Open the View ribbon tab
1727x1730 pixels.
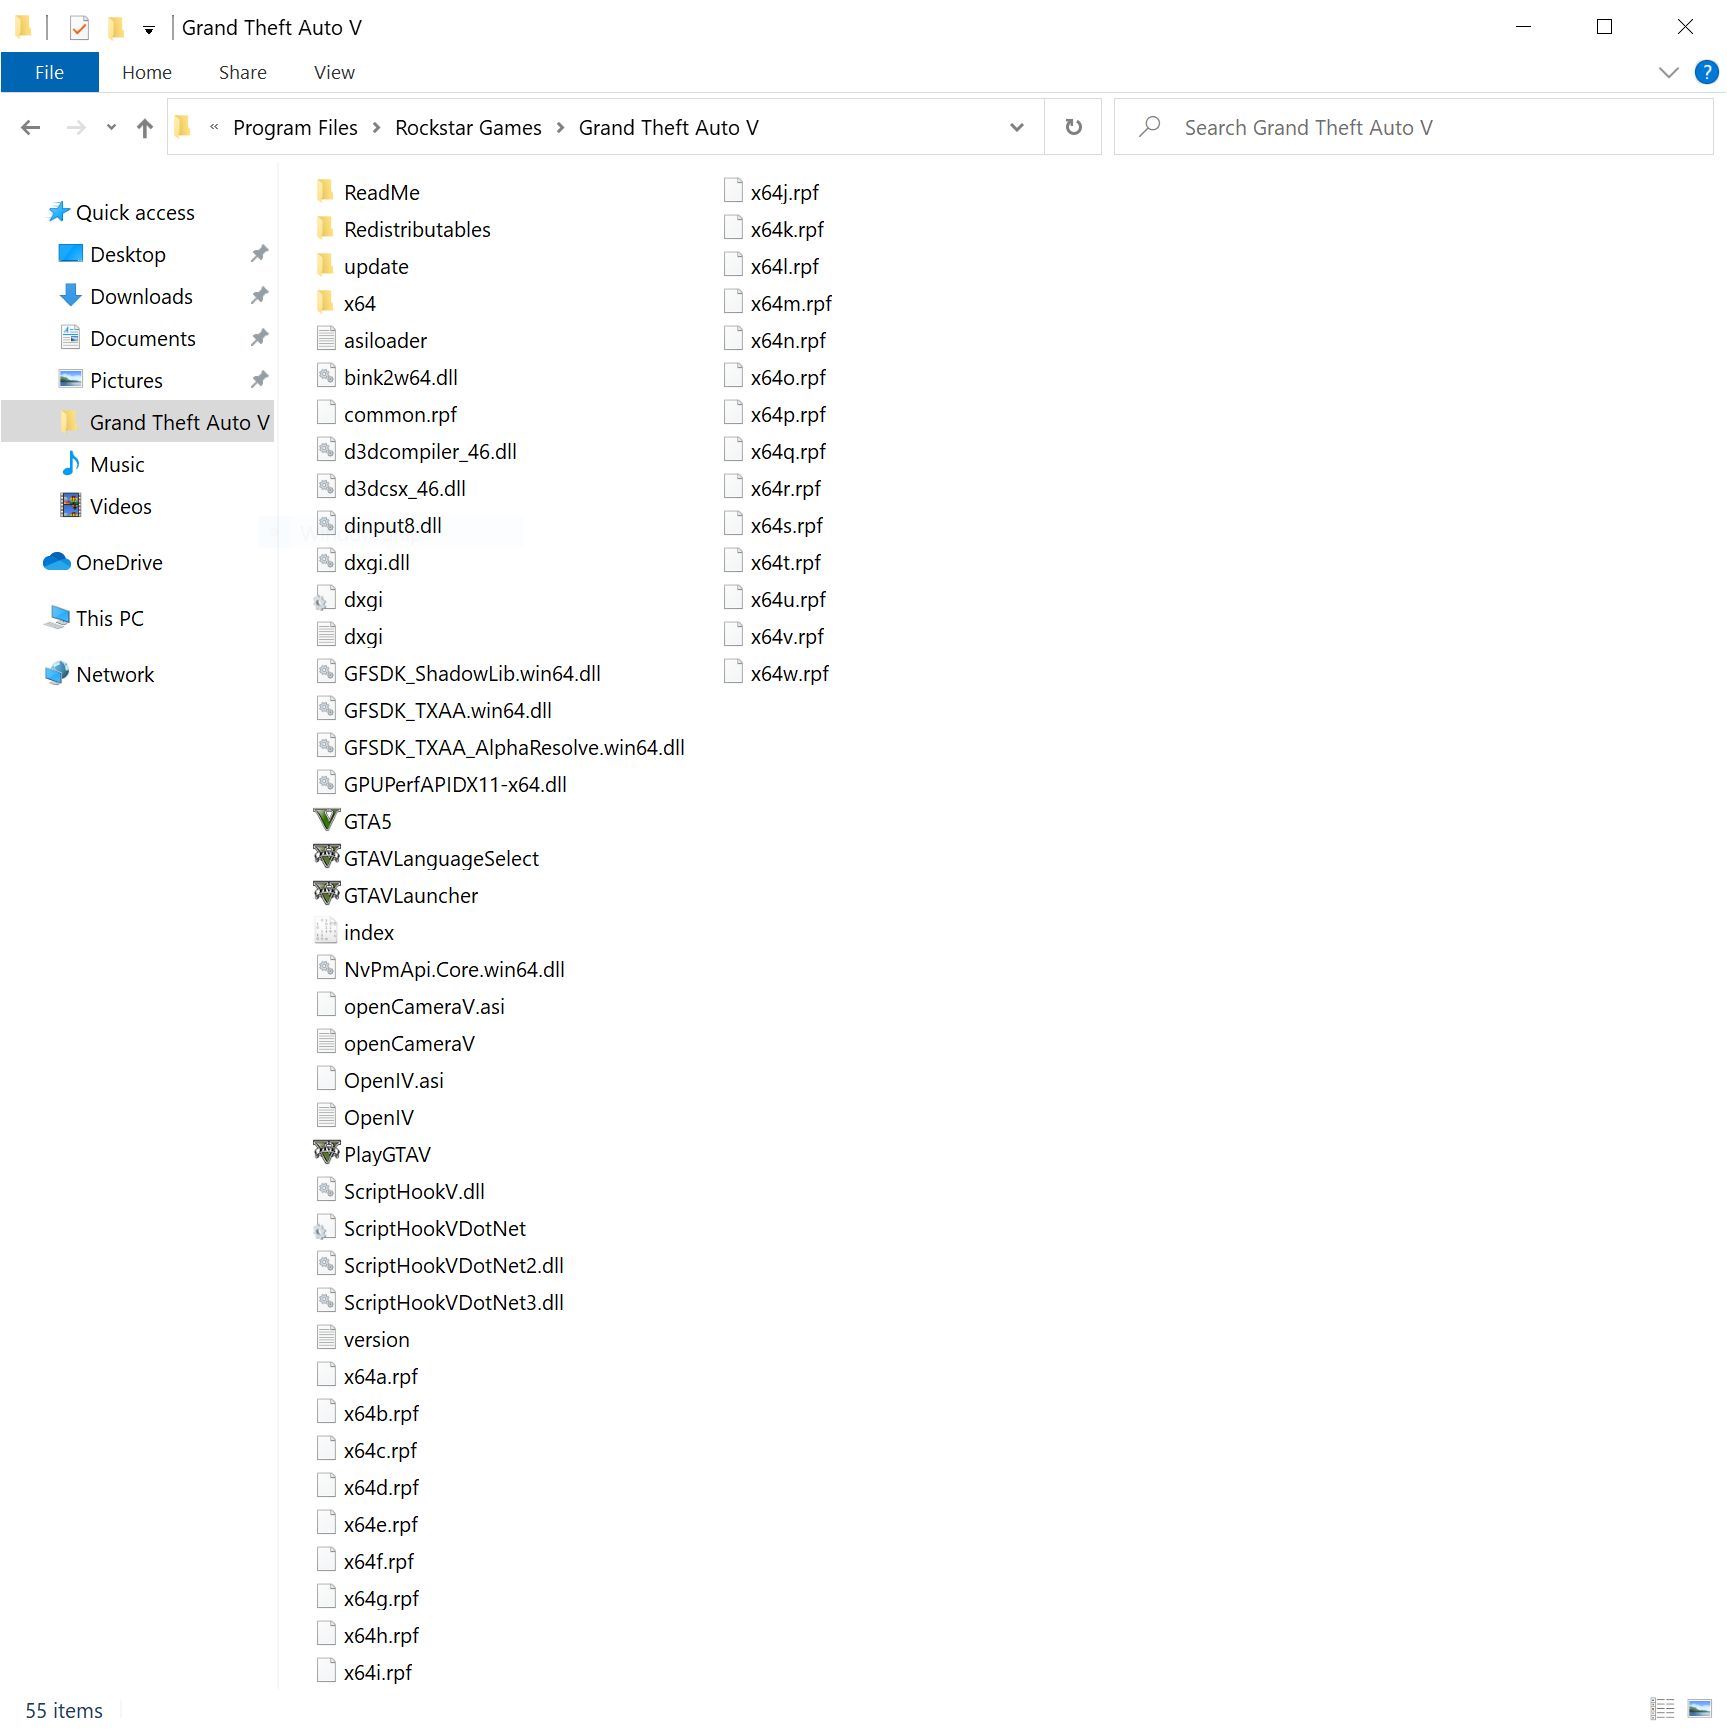334,72
